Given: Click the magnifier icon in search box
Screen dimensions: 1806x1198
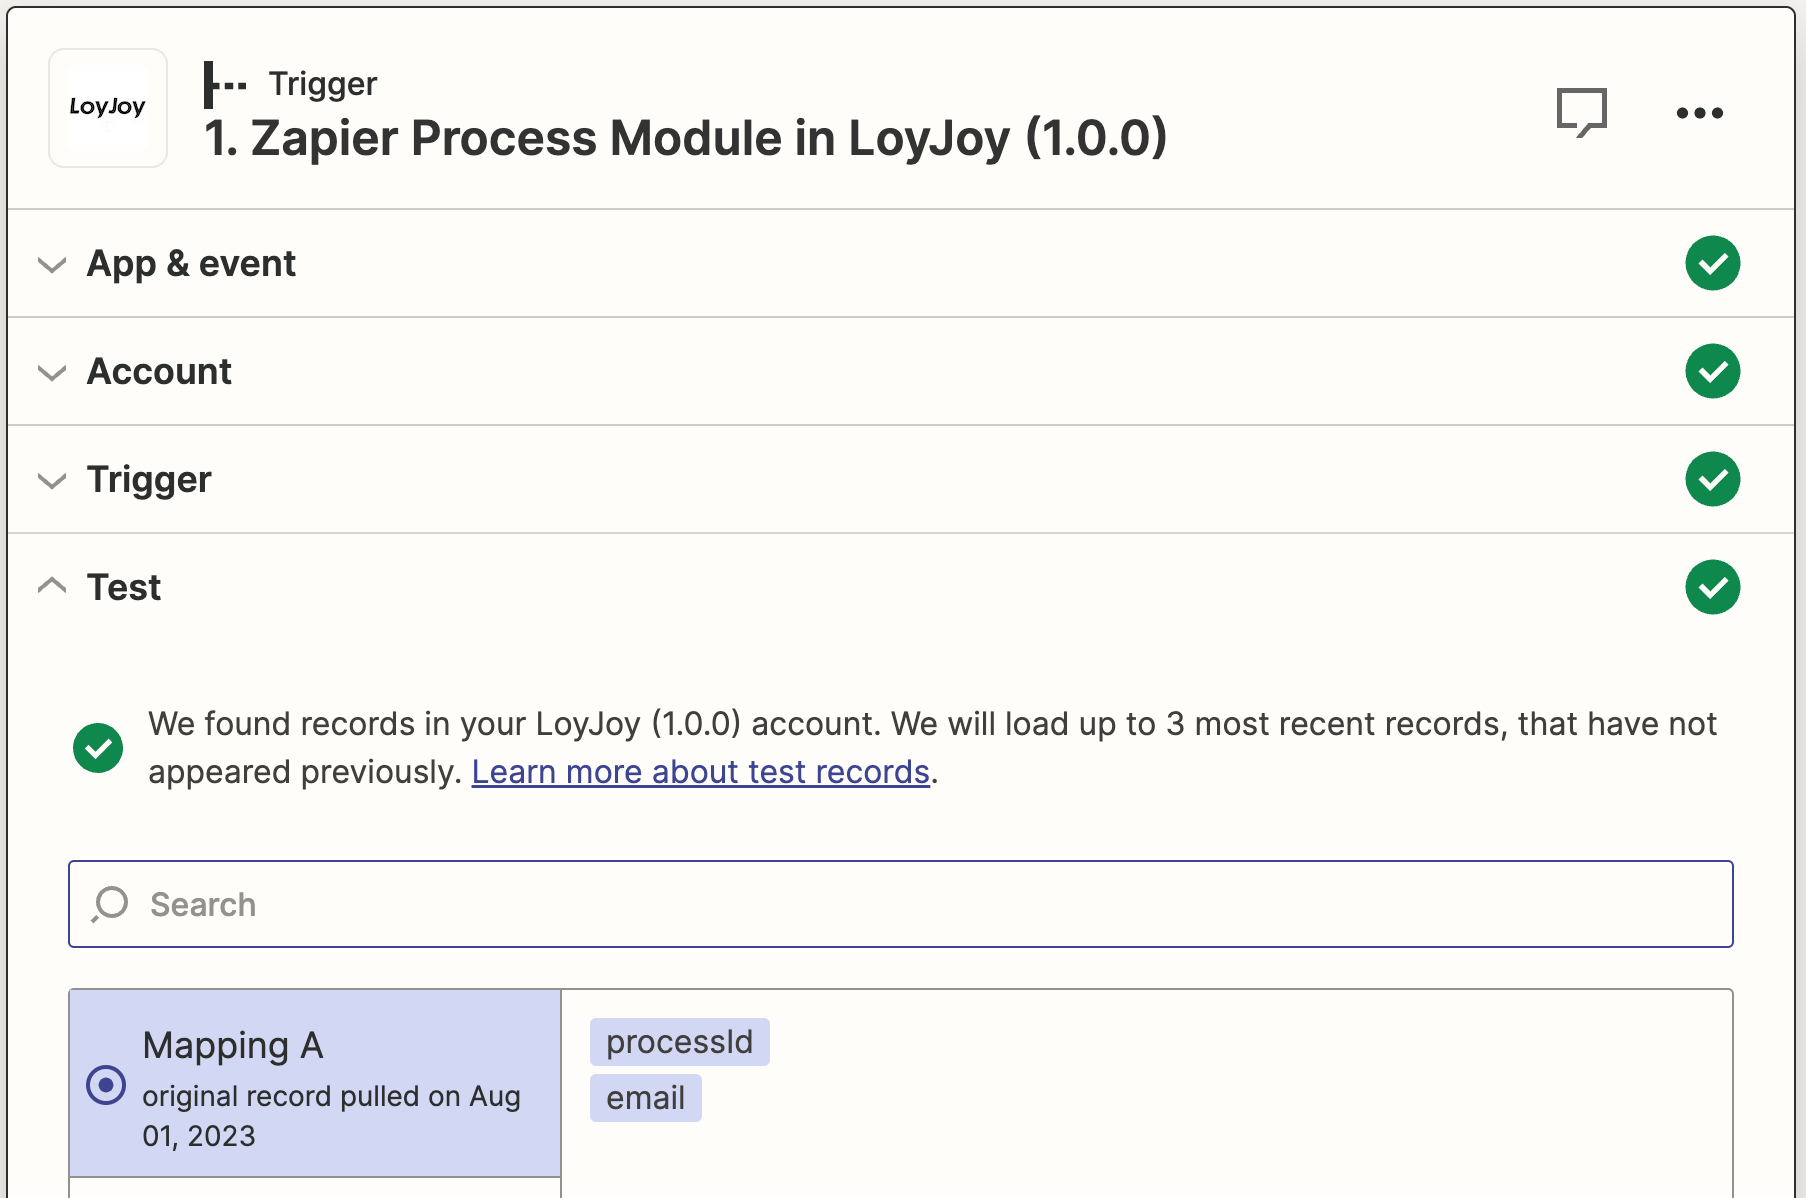Looking at the screenshot, I should click(110, 904).
